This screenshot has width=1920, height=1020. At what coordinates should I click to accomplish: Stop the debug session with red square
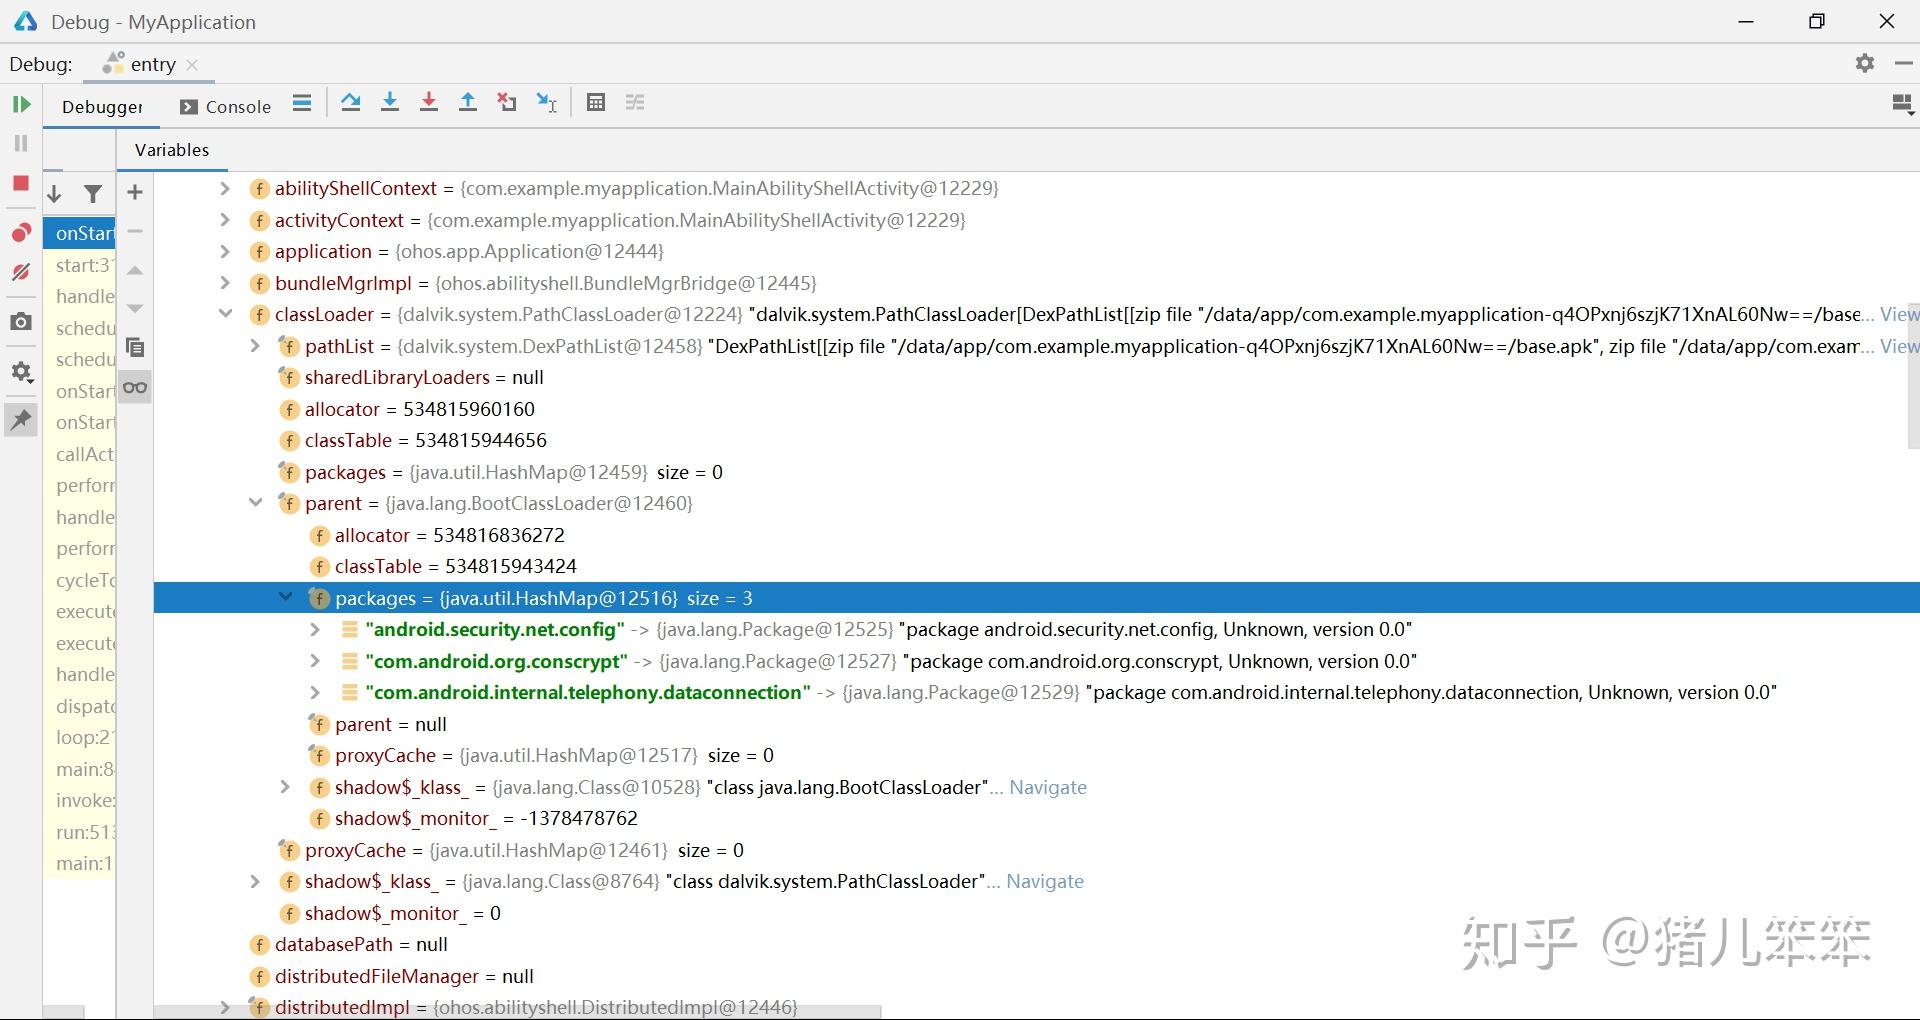[x=21, y=183]
